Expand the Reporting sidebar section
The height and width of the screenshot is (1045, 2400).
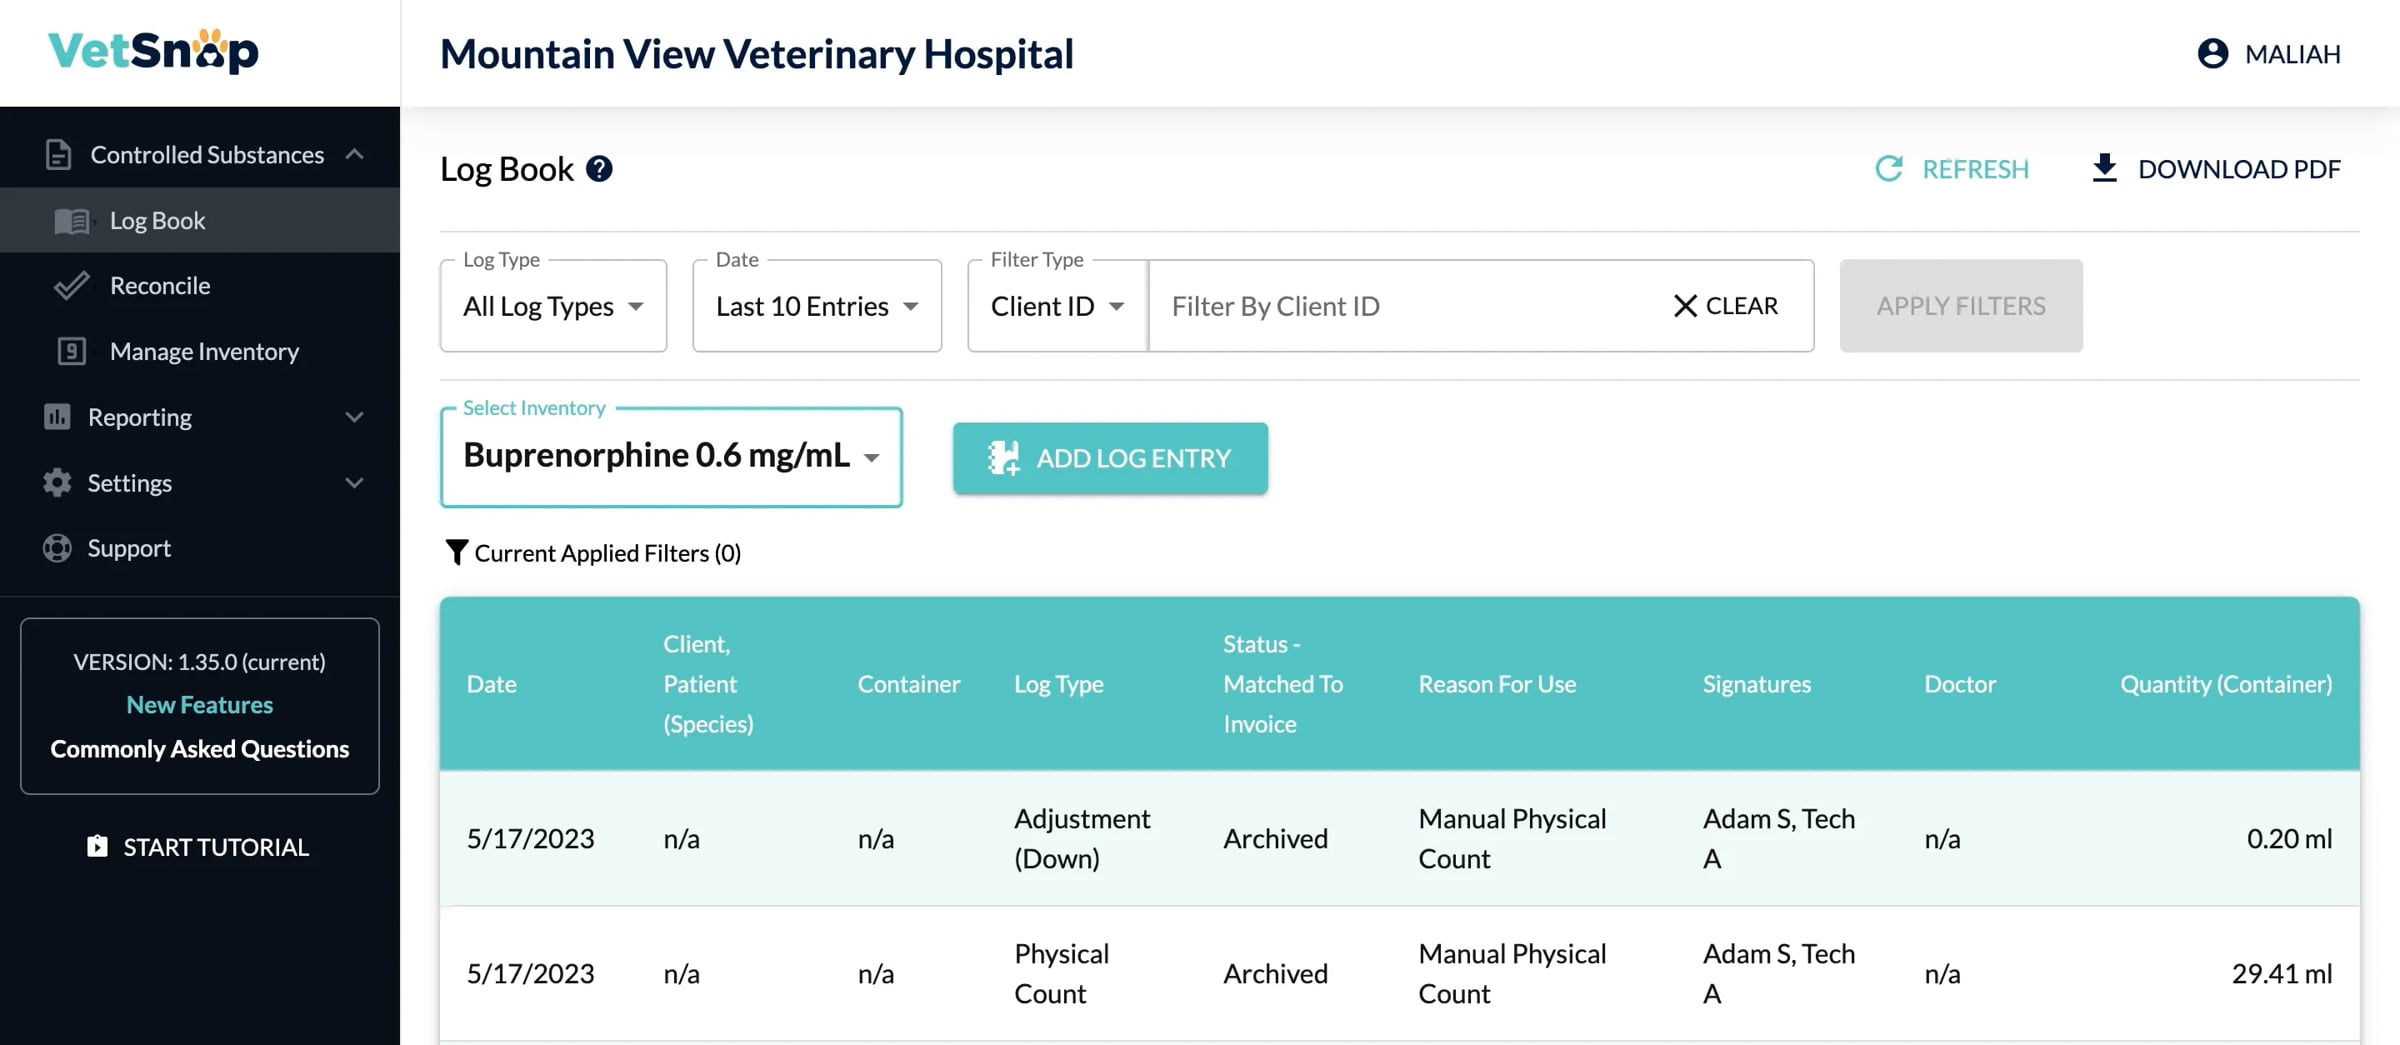click(200, 417)
